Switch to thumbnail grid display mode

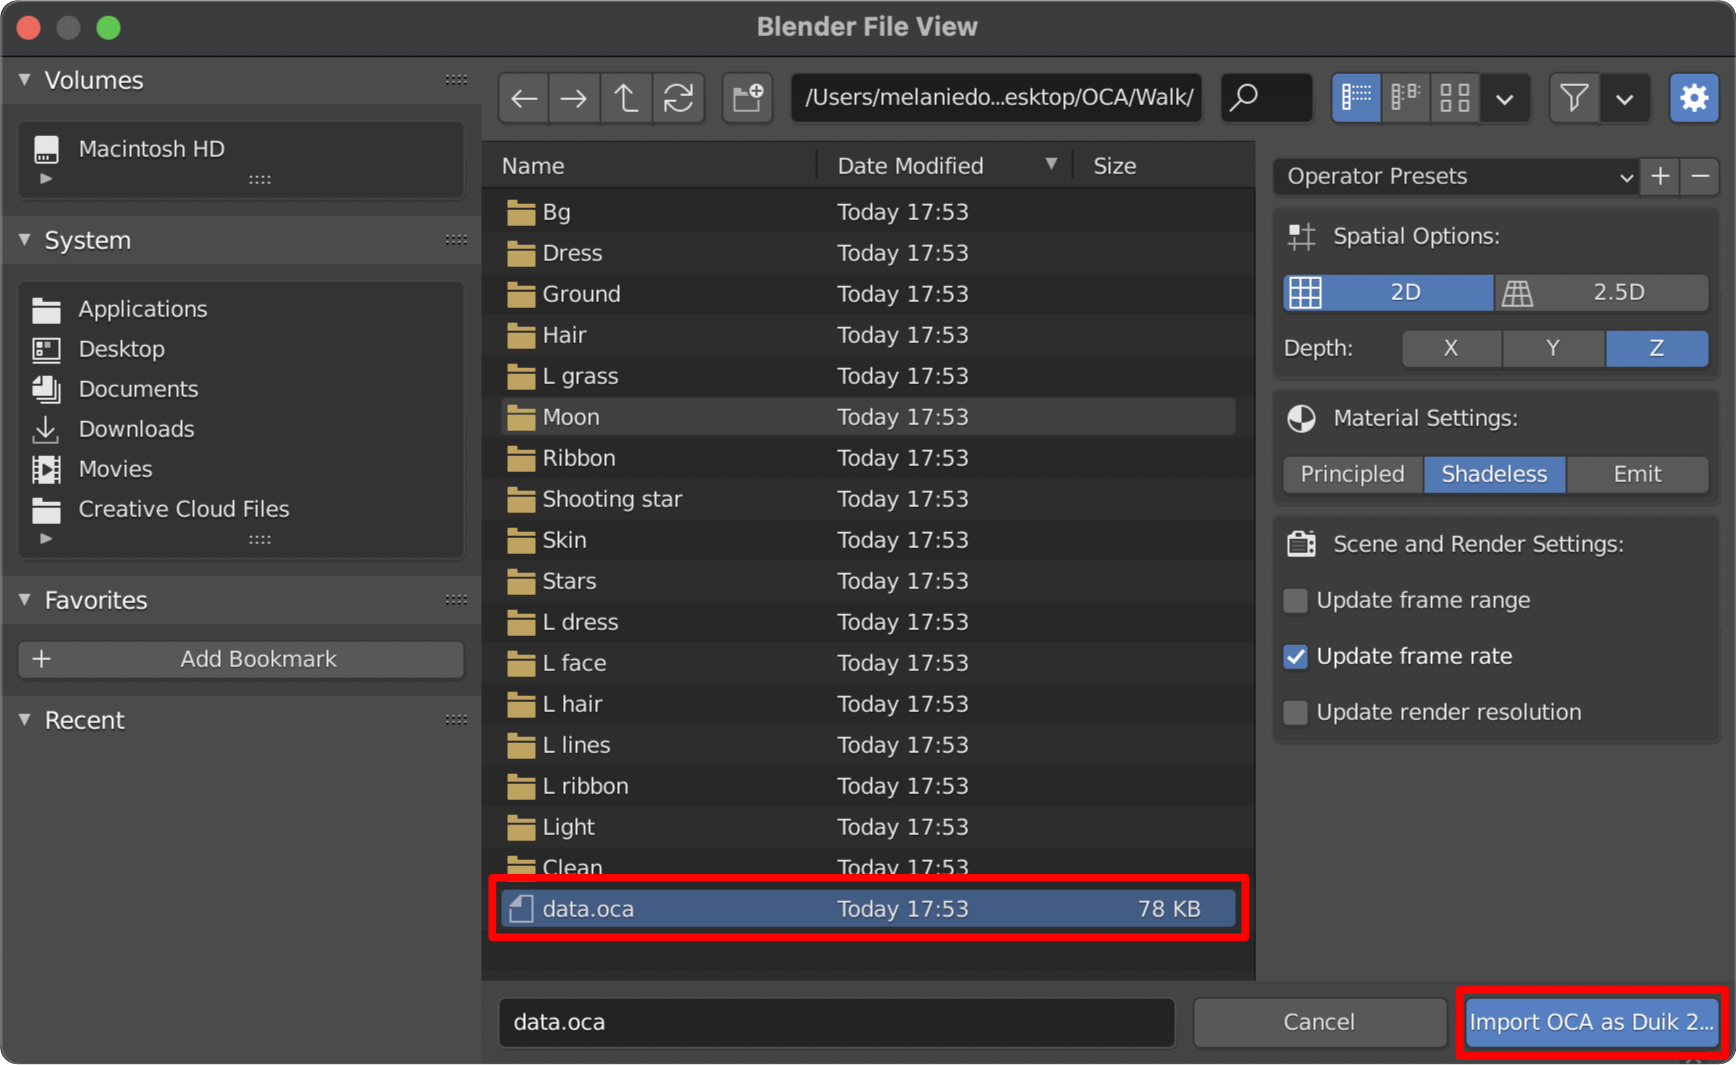coord(1455,97)
